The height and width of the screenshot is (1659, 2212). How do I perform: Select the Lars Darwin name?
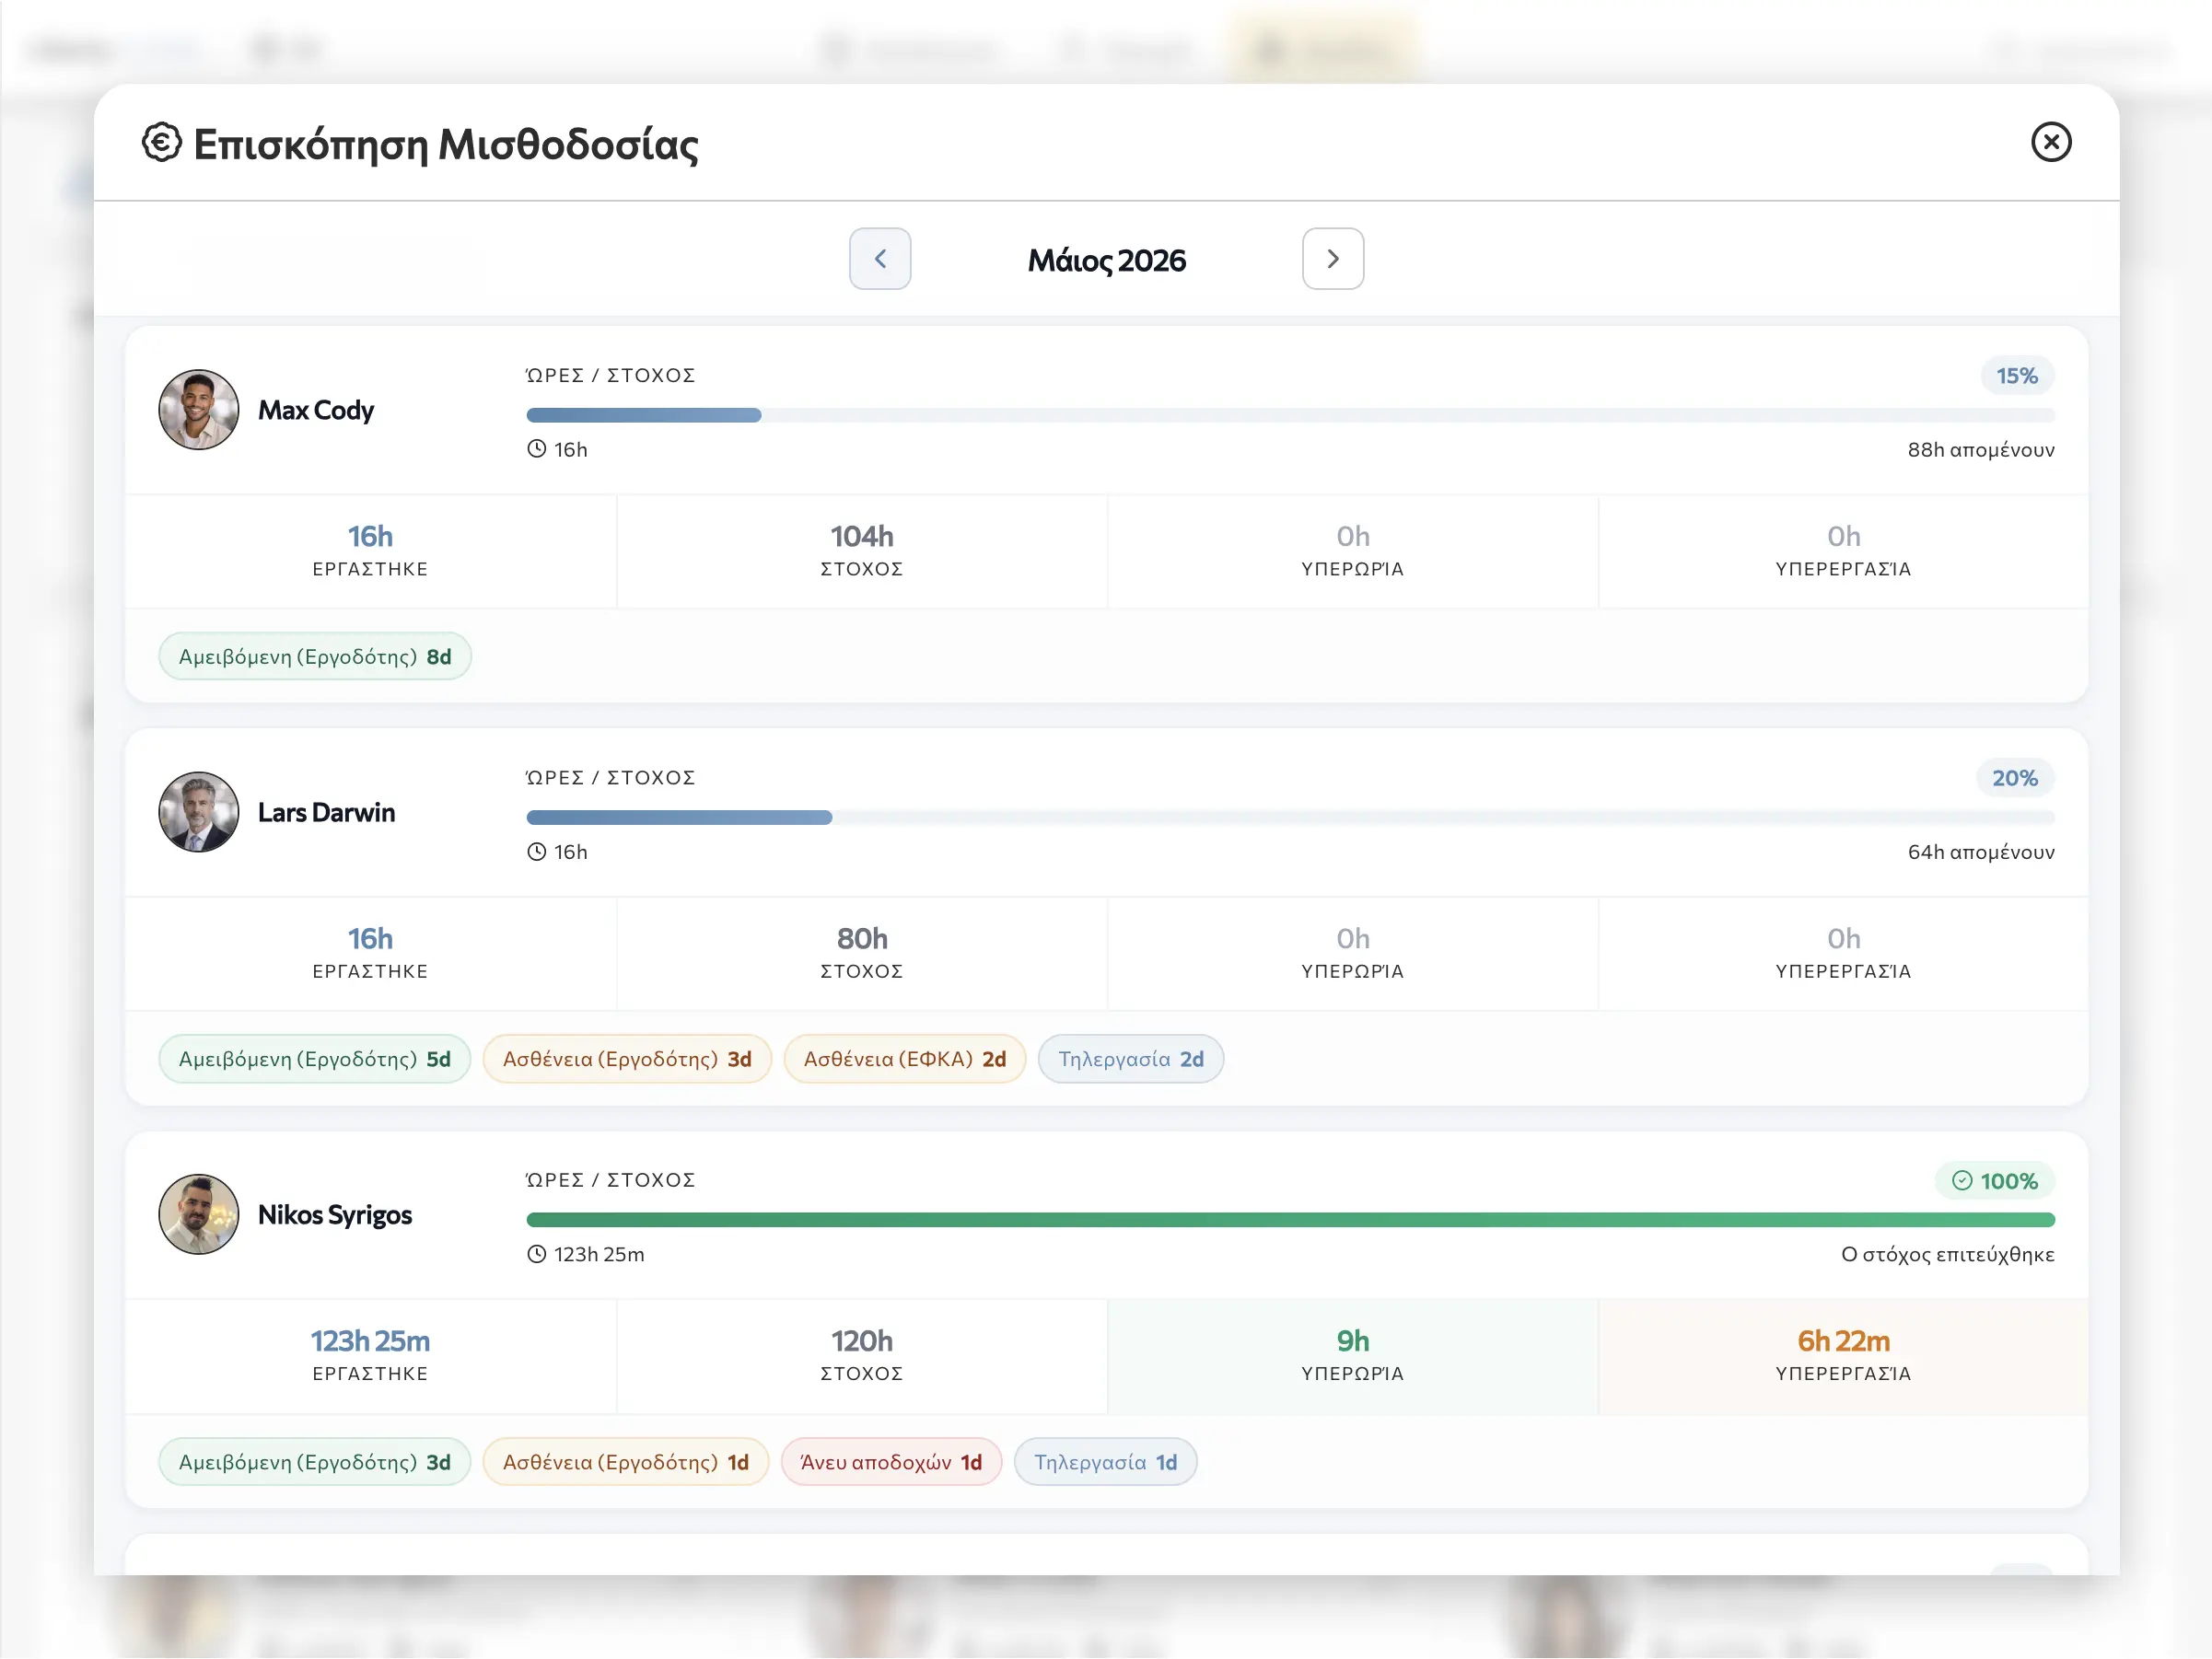(326, 812)
